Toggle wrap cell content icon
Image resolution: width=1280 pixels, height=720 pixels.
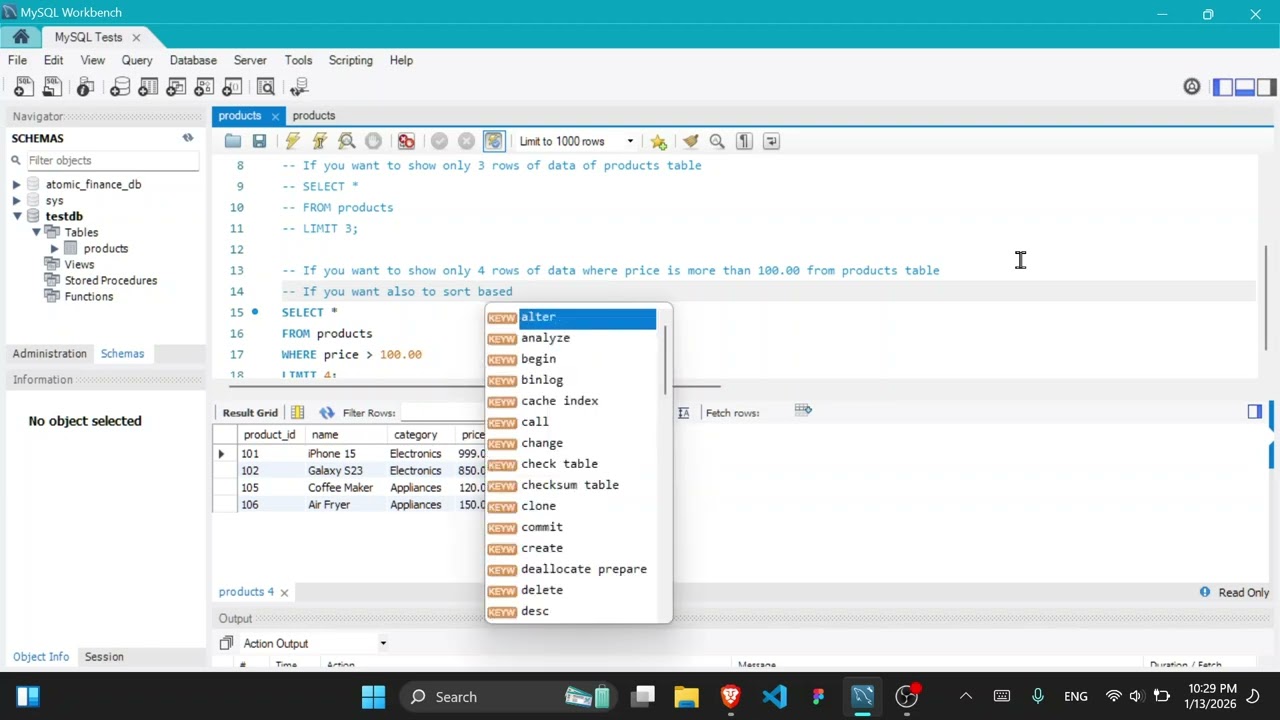pos(684,412)
